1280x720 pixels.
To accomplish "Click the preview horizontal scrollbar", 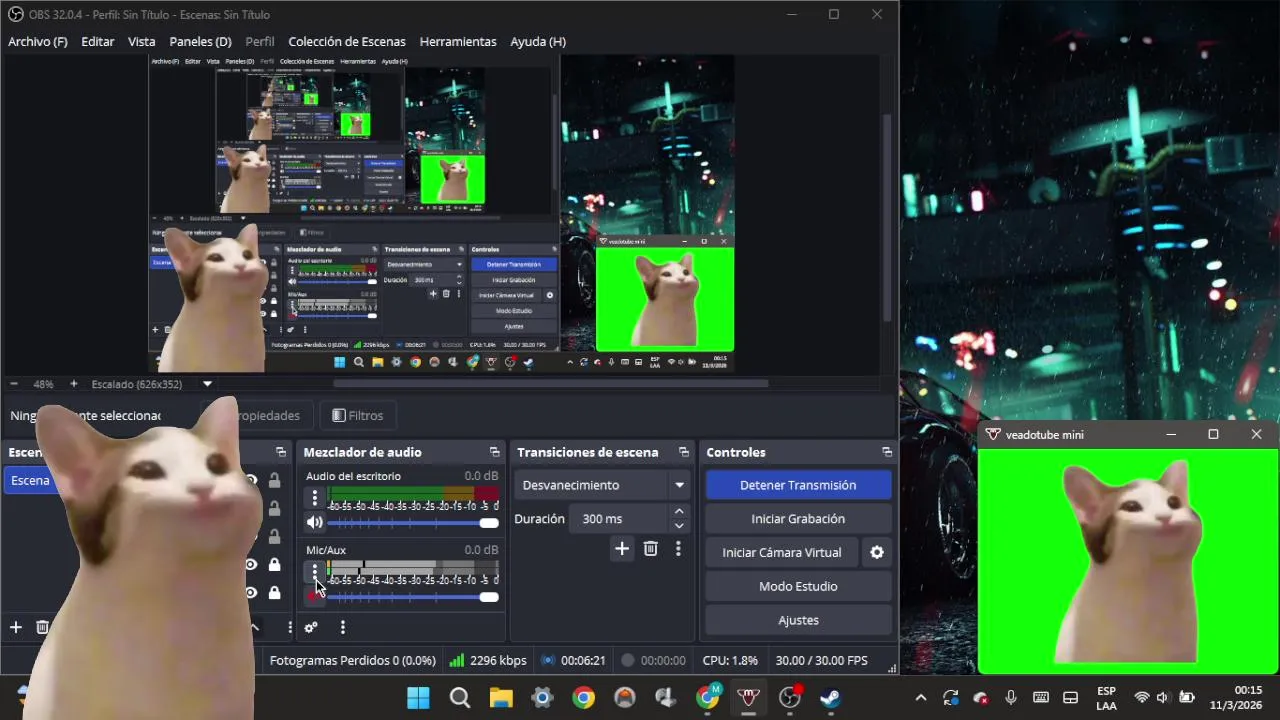I will 550,383.
